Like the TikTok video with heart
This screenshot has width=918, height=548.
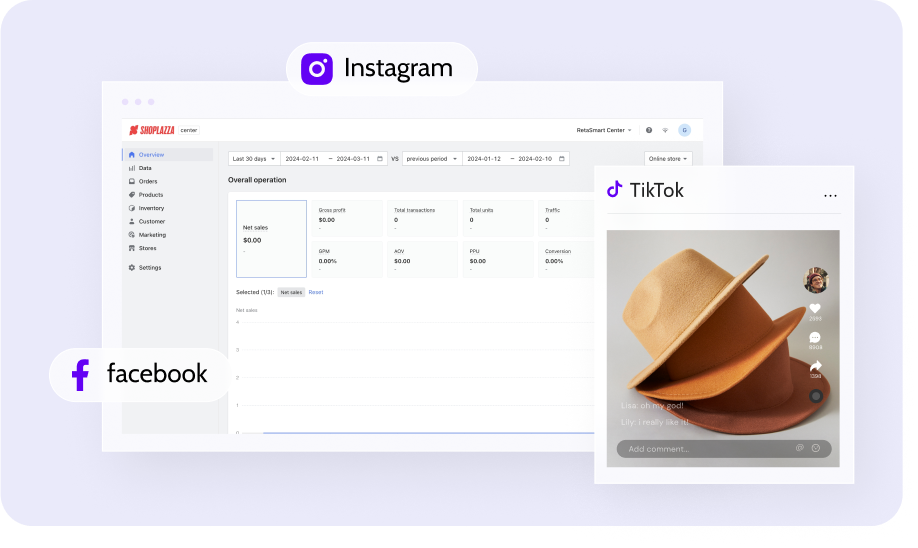(x=815, y=309)
